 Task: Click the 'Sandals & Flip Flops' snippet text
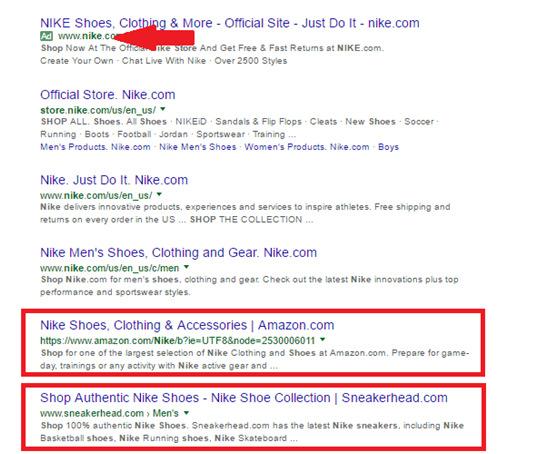258,122
